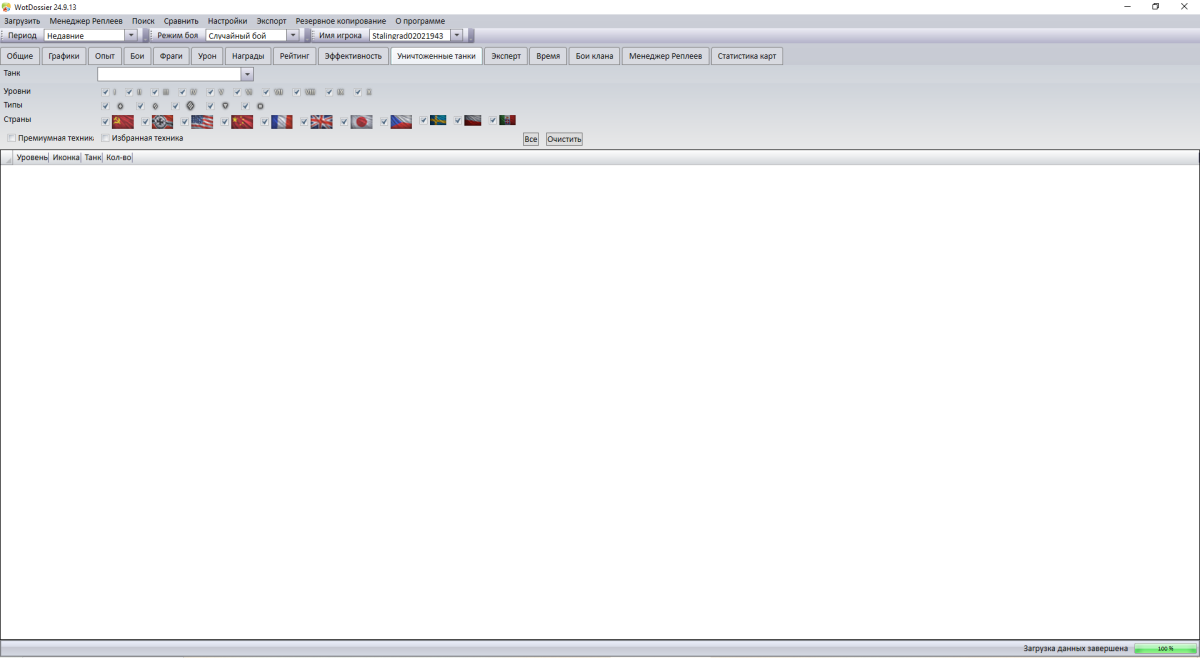Screen dimensions: 1200x658
Task: Switch to the Эксперт tab
Action: coord(506,56)
